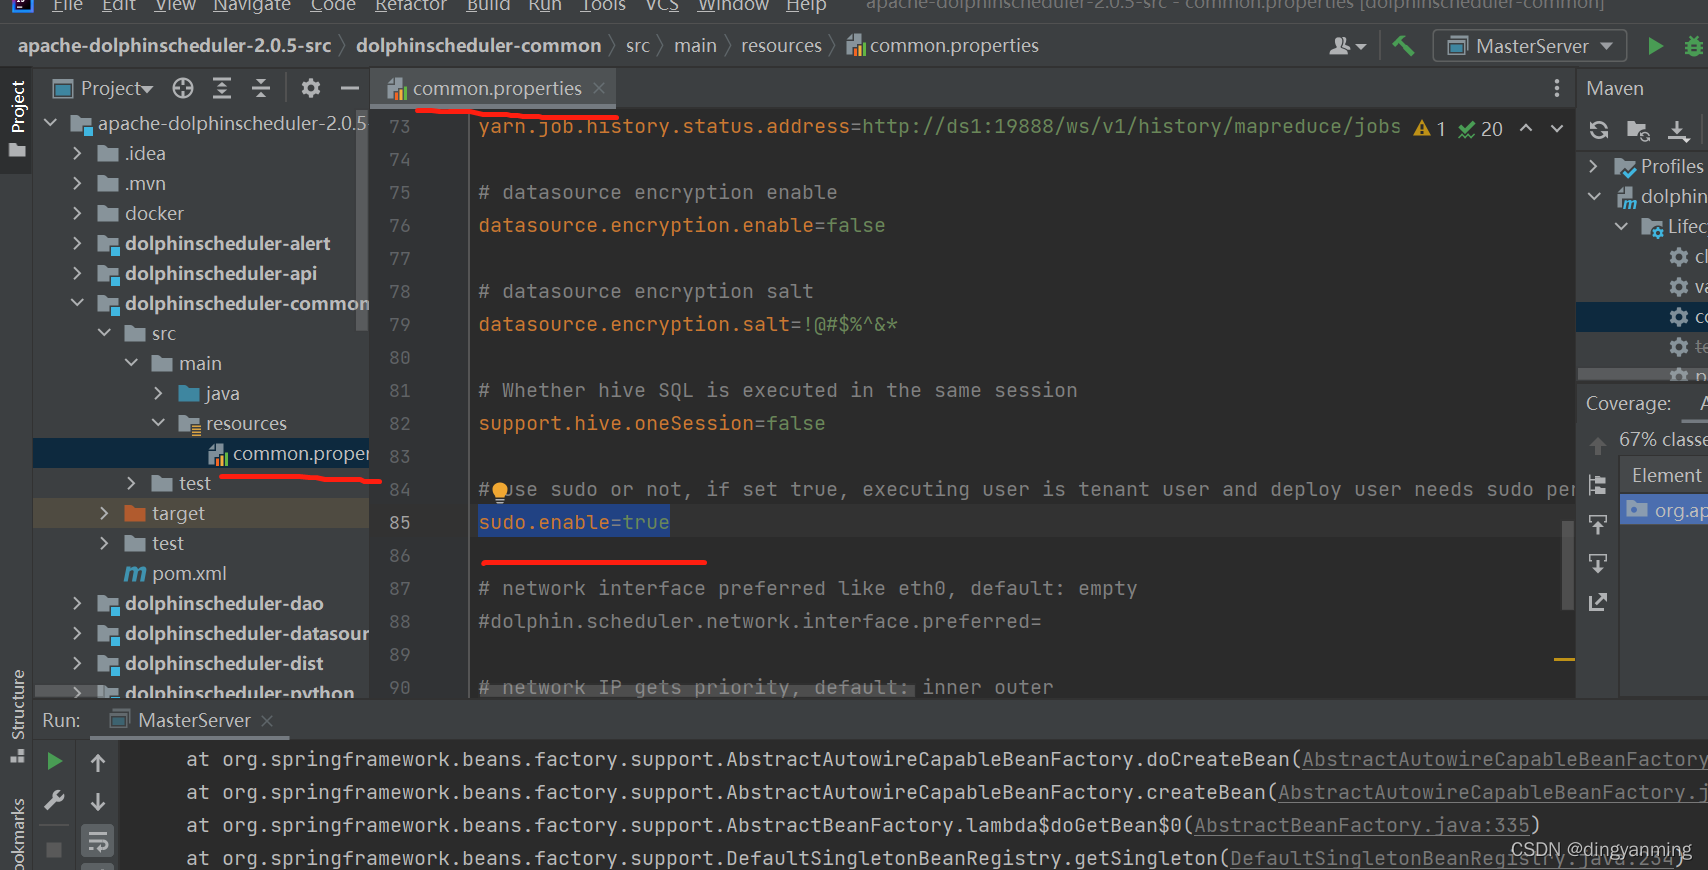This screenshot has width=1708, height=870.
Task: Click the Coverage flatten packages icon
Action: [1598, 485]
